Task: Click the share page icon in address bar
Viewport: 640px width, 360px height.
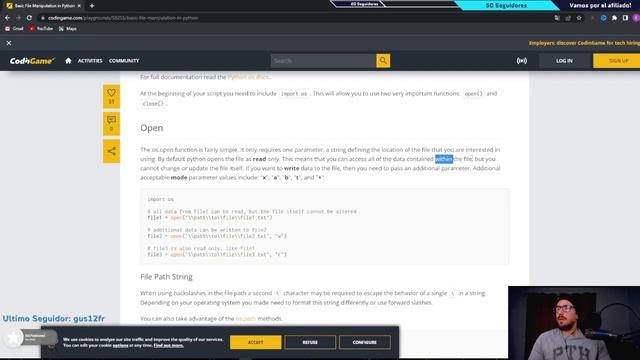Action: tap(568, 18)
